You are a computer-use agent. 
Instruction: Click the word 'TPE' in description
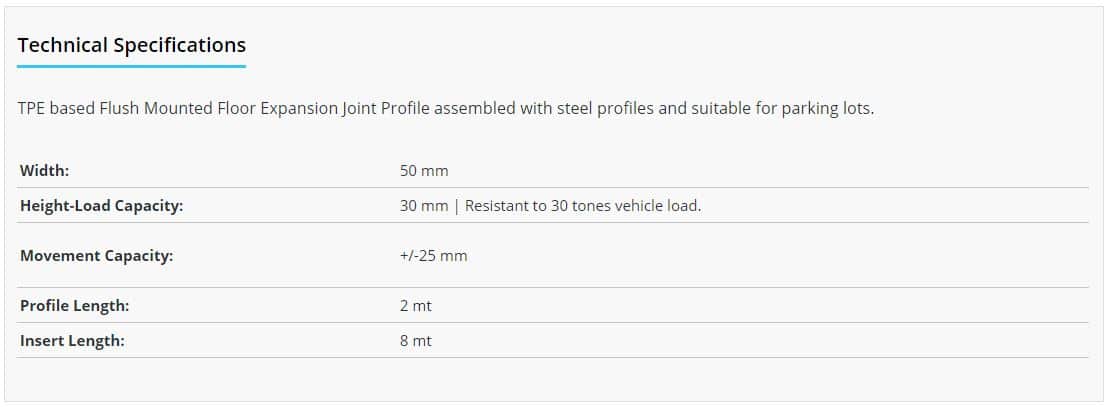(x=32, y=110)
